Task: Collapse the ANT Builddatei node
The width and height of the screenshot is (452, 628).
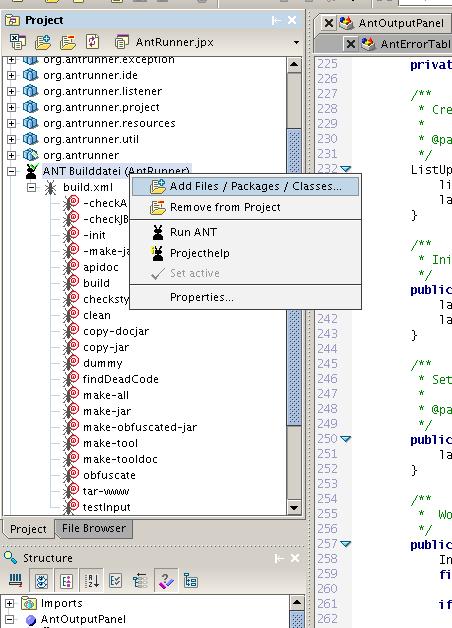Action: [12, 171]
